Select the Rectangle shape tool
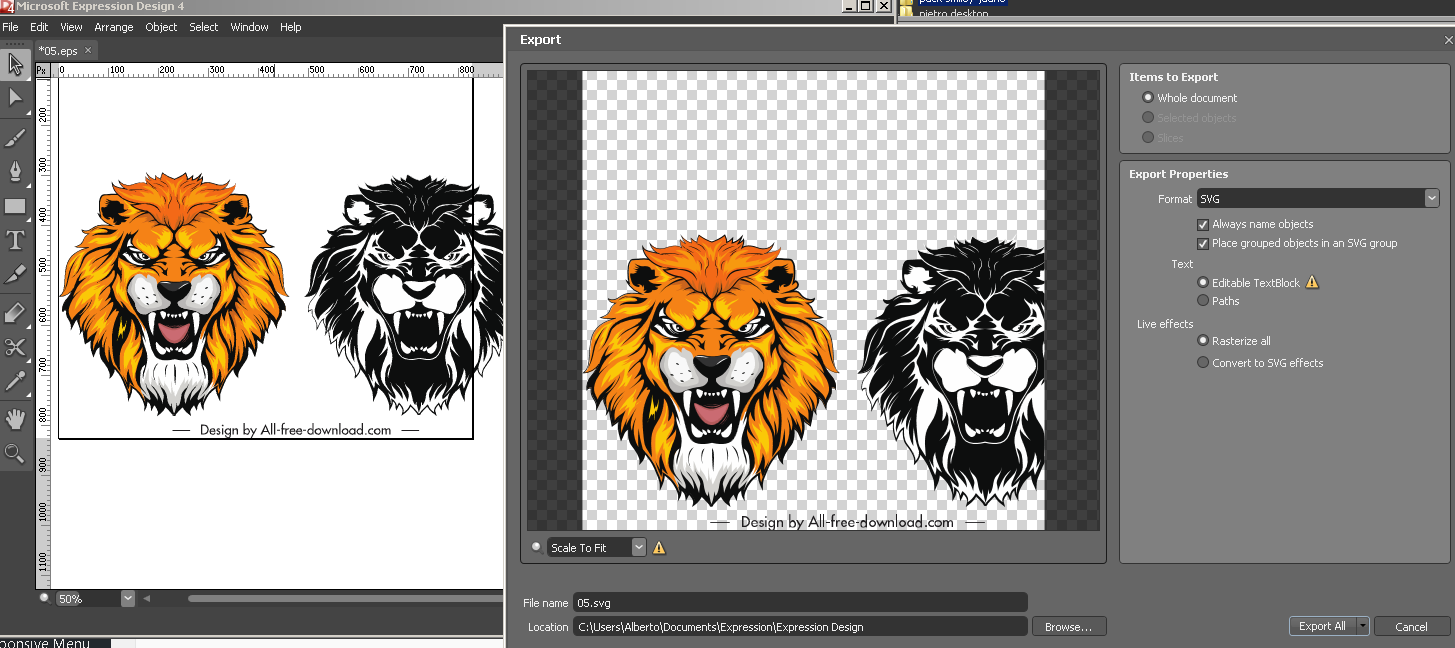This screenshot has height=648, width=1455. point(15,207)
